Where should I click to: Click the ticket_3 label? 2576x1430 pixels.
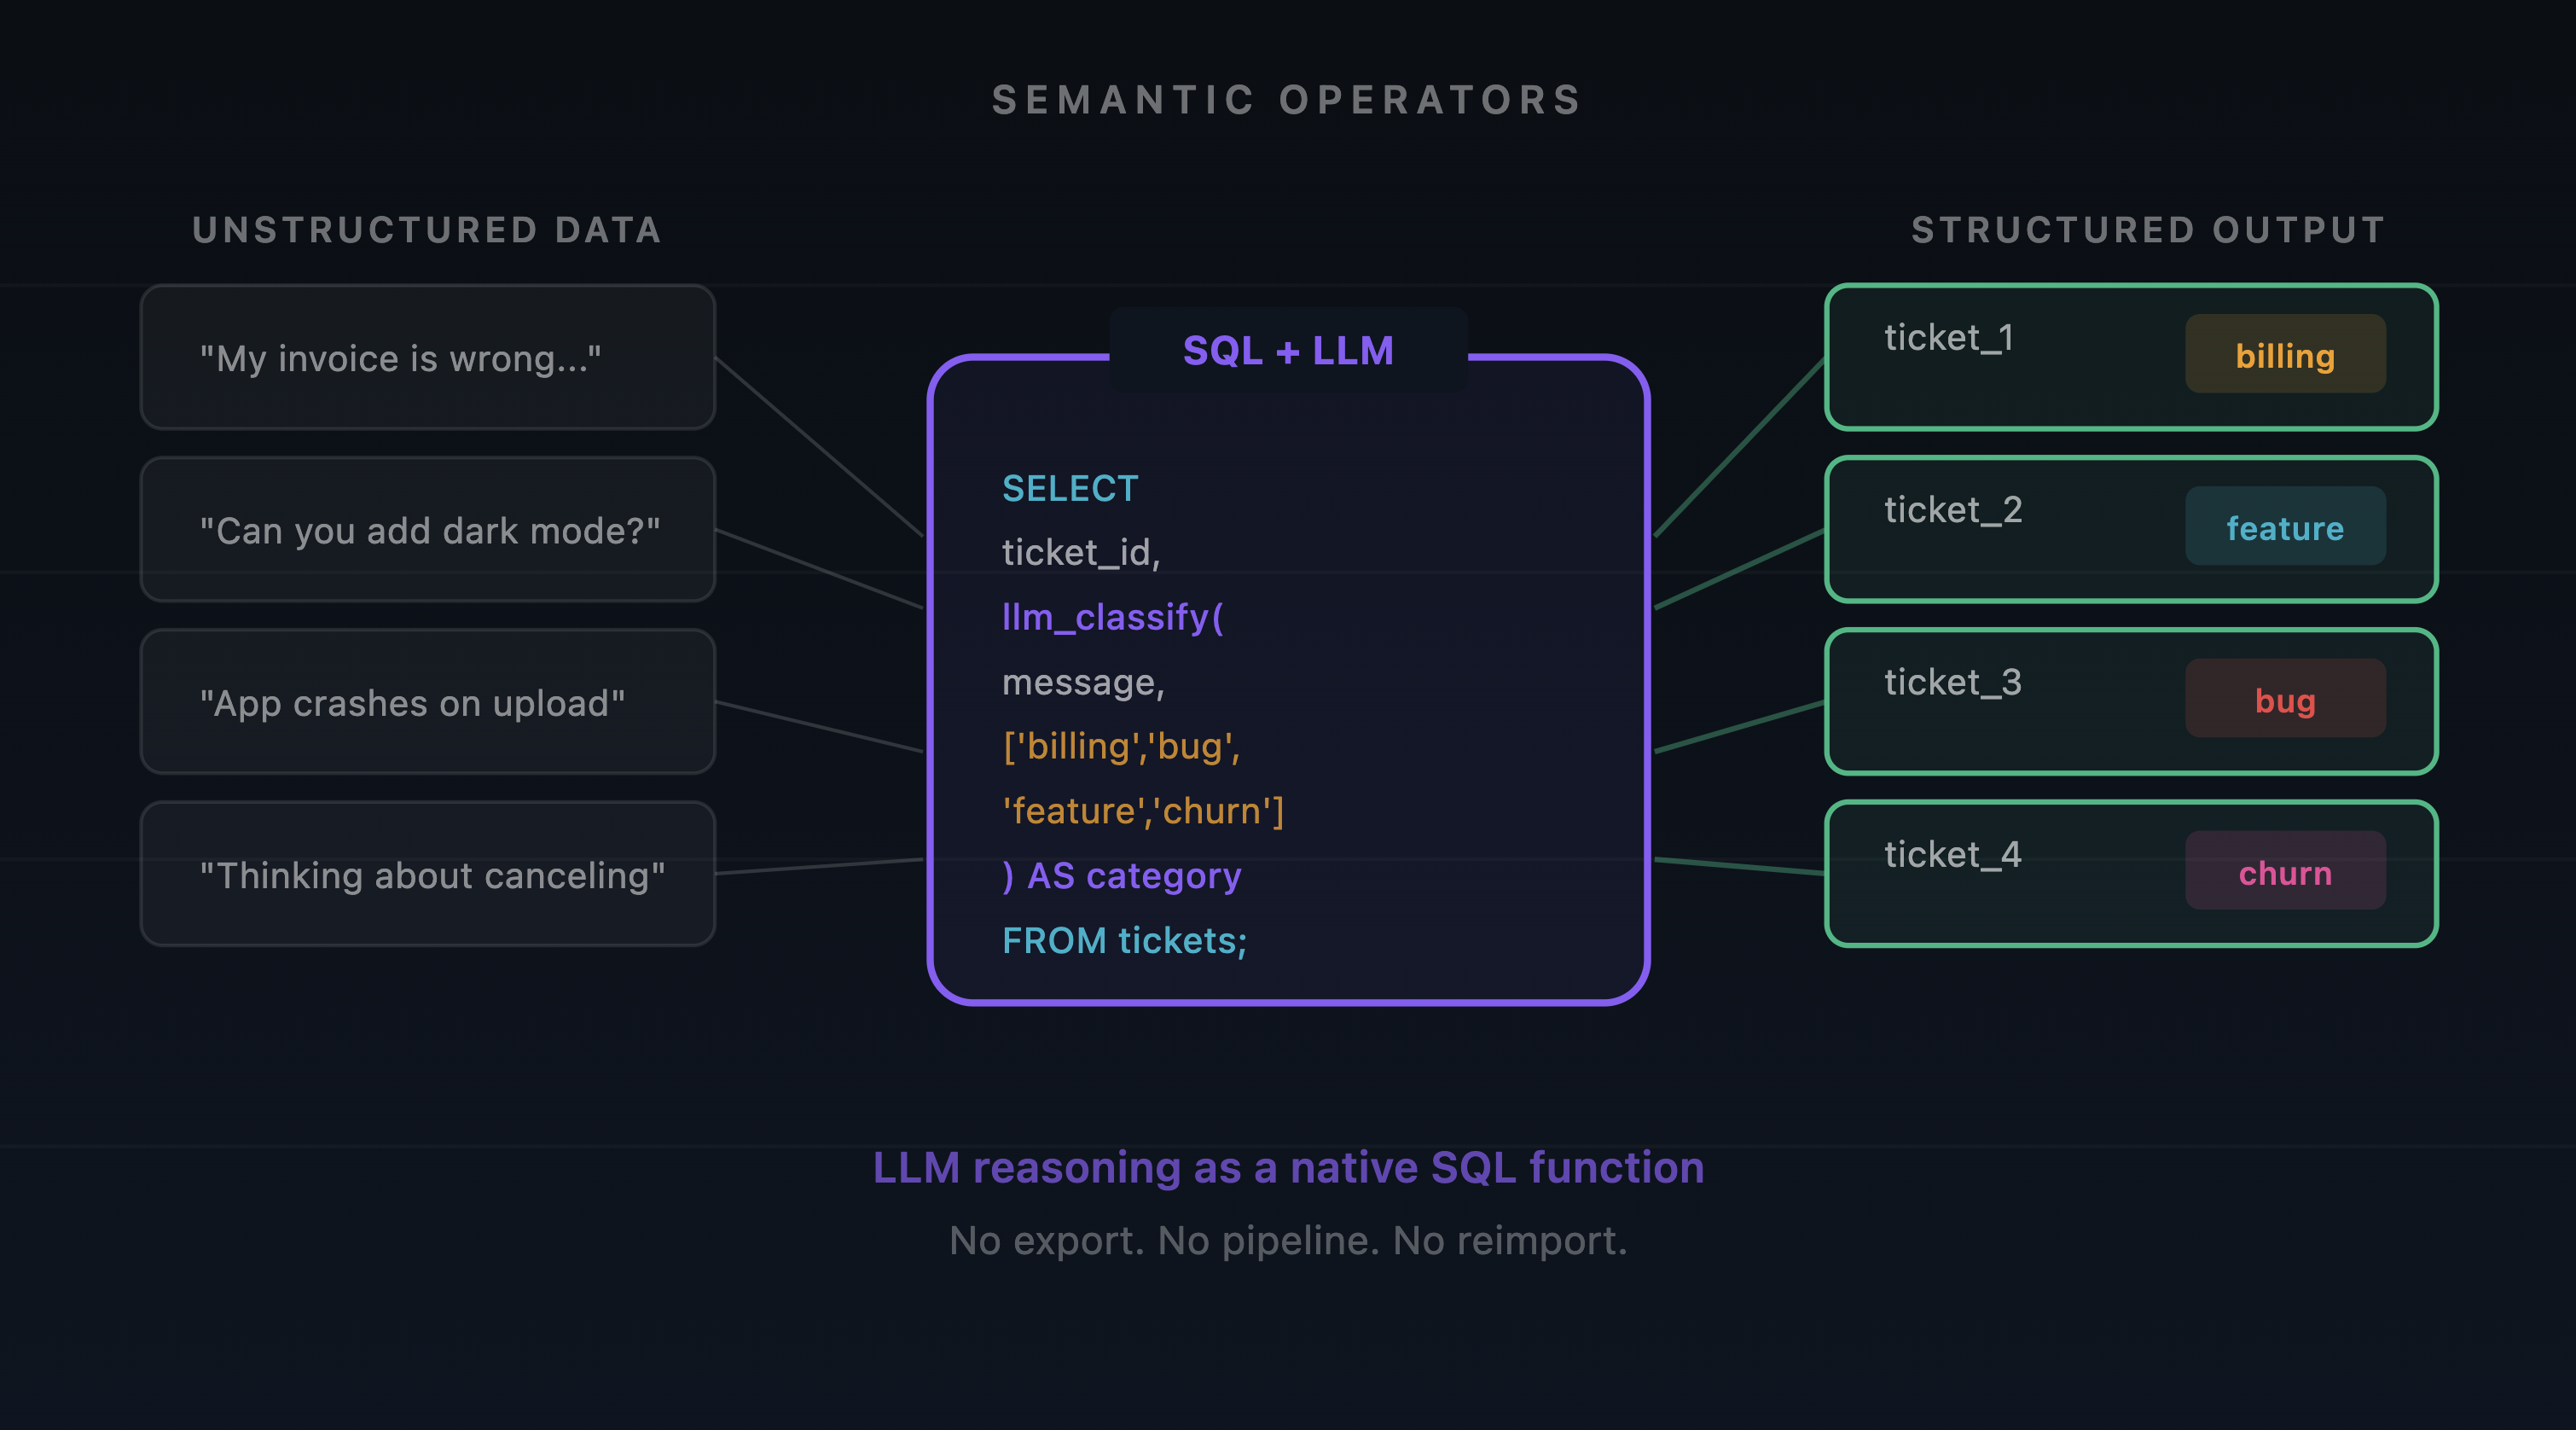click(1952, 682)
